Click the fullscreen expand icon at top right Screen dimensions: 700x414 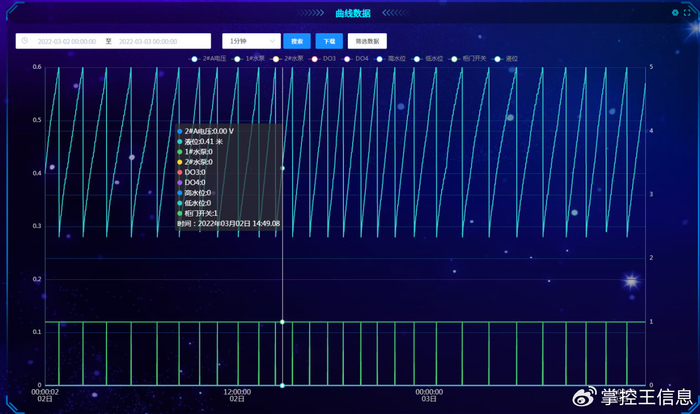pos(687,13)
